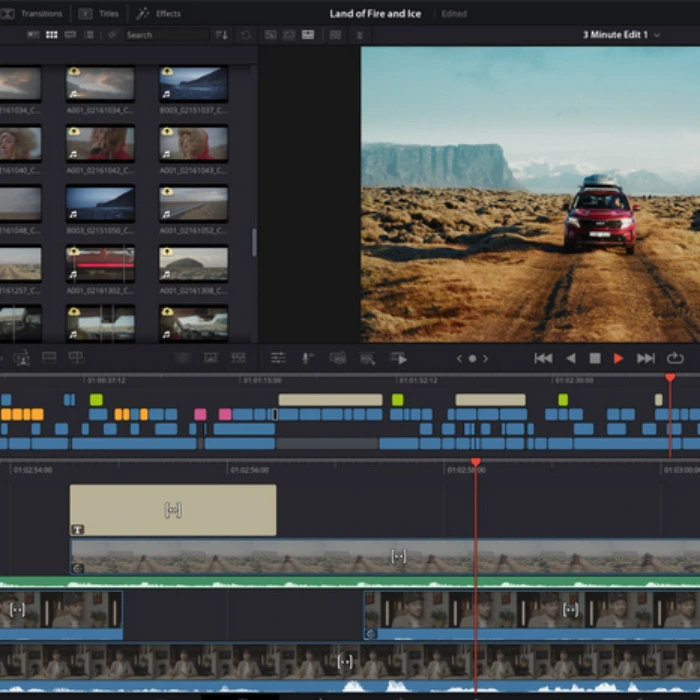
Task: Select clip thumbnail A001_02161308_C
Action: [x=193, y=264]
